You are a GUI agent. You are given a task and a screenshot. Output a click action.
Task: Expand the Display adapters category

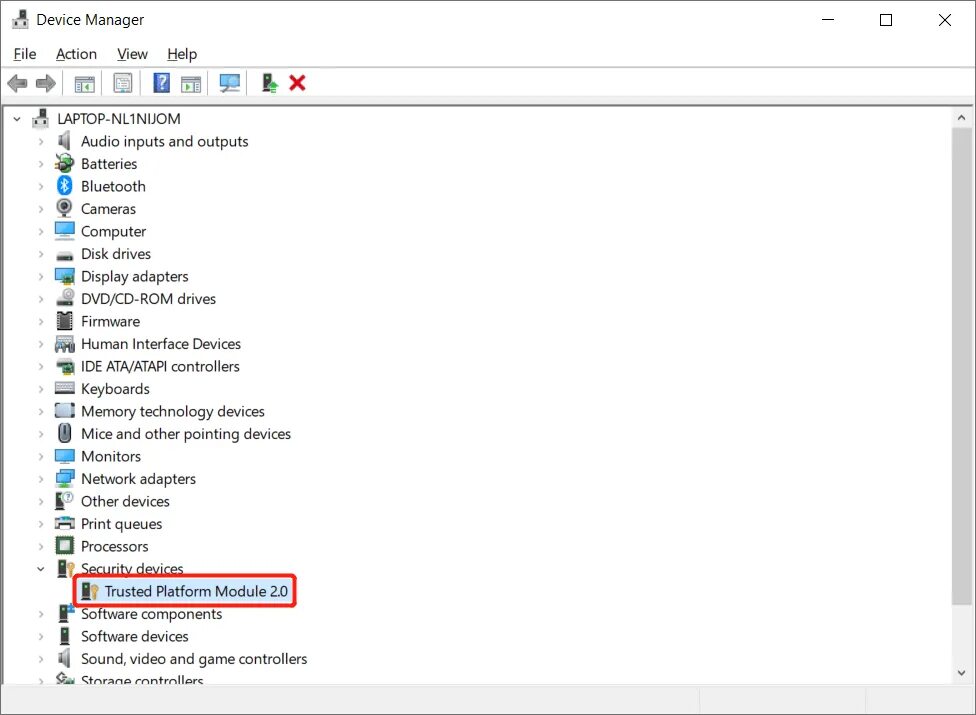[x=40, y=276]
